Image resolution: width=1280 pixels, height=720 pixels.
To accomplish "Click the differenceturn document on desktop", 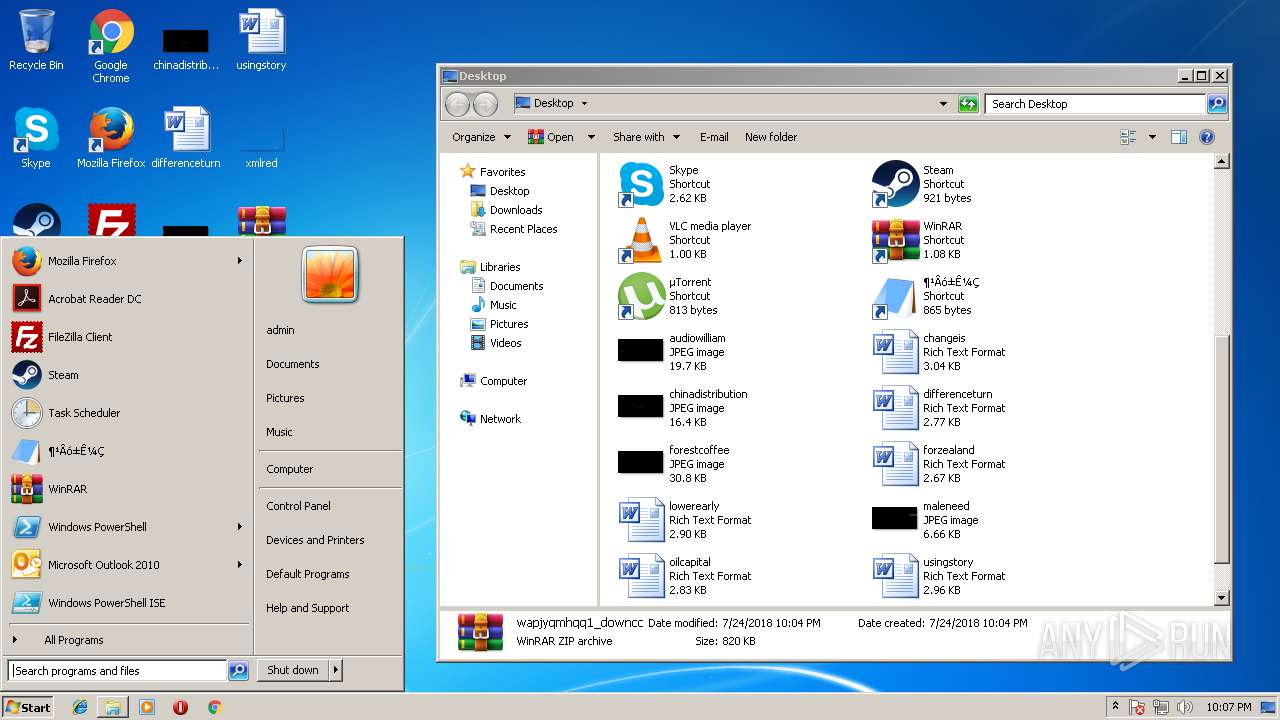I will pyautogui.click(x=186, y=138).
